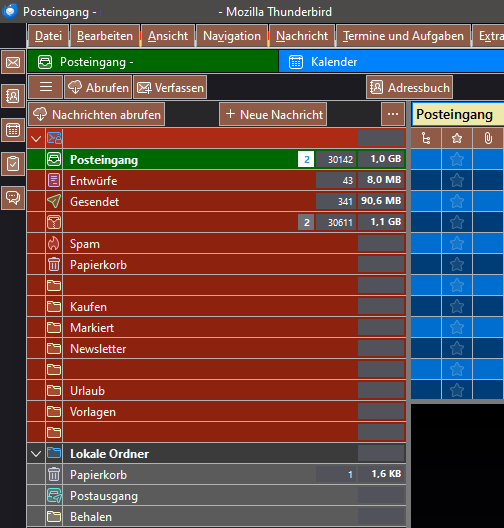Screen dimensions: 504x528
Task: Click the Spam flame icon
Action: point(54,243)
